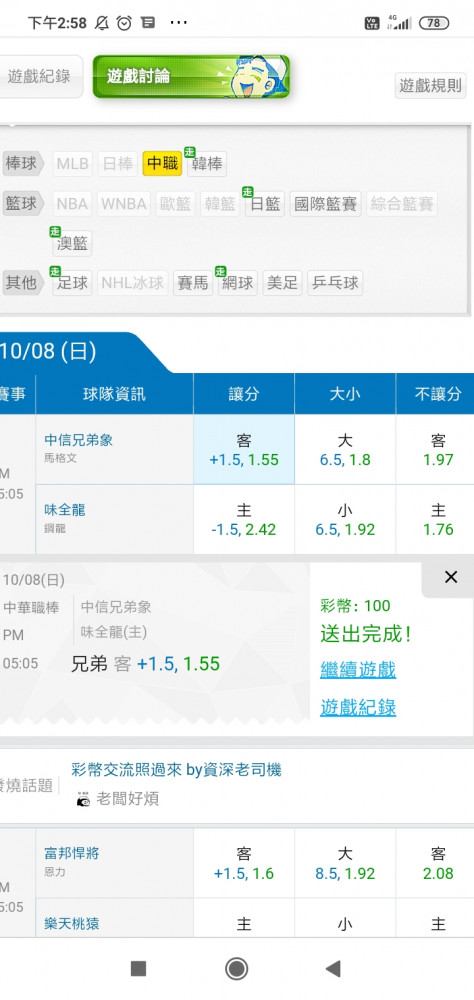Tap the mascot on 遊戲討論 banner

tap(252, 76)
